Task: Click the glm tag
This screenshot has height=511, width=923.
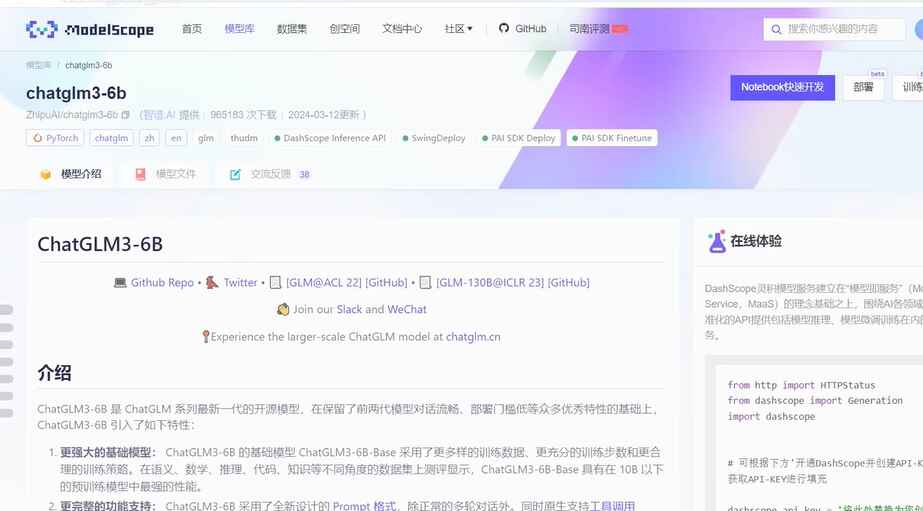Action: [205, 138]
